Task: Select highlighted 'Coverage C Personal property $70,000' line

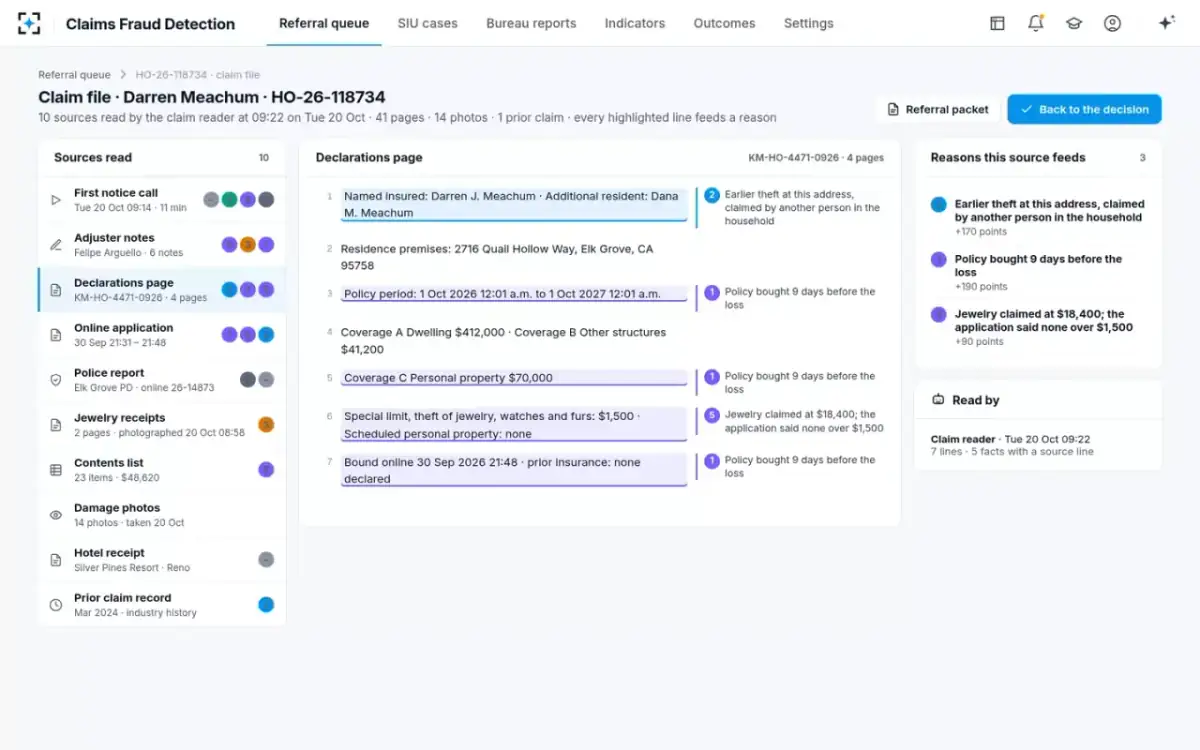Action: 514,378
